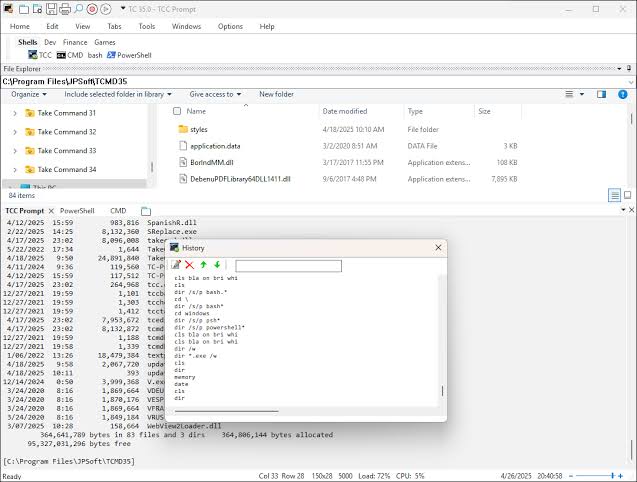Open the tab list dropdown arrow at tab bar right
This screenshot has width=637, height=482.
[x=623, y=210]
